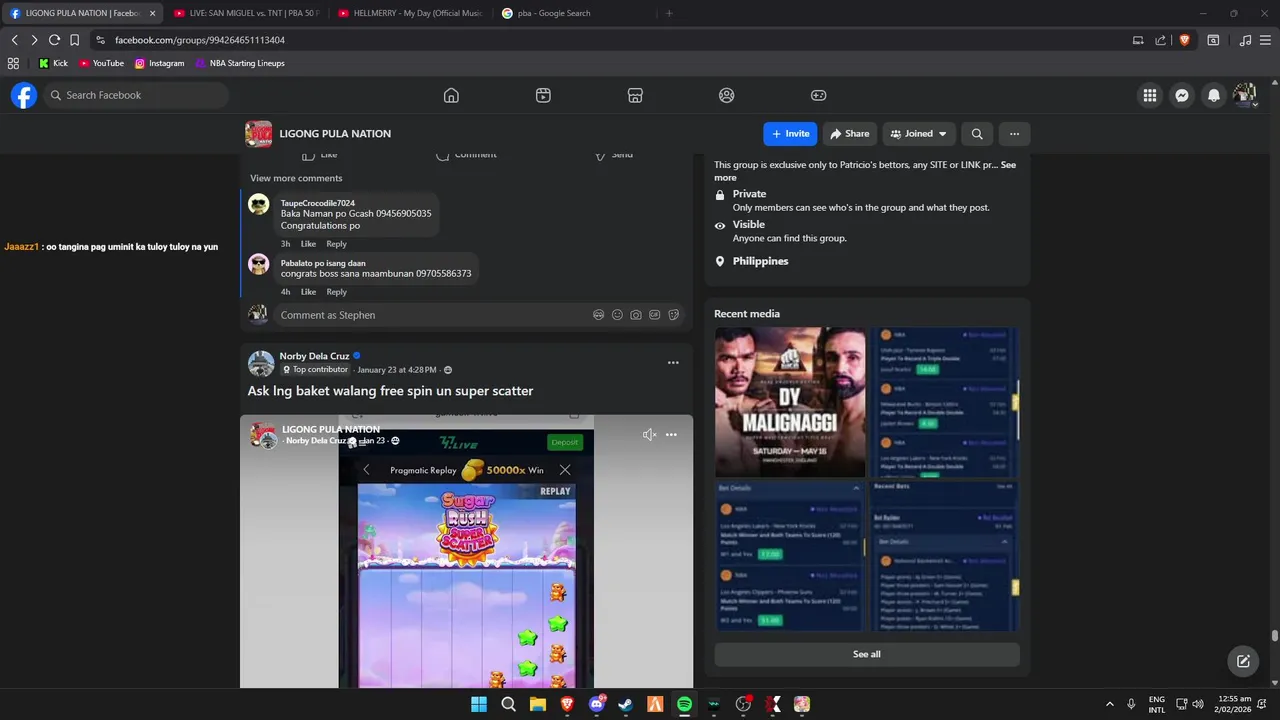
Task: Click View more comments
Action: coord(296,178)
